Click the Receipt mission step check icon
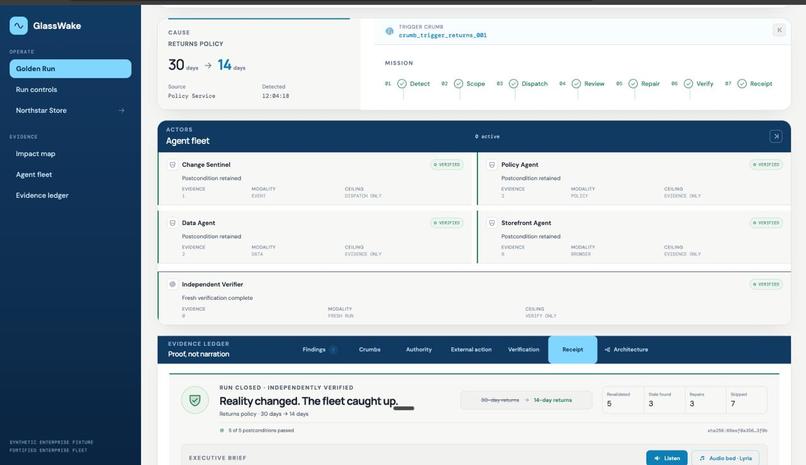806x465 pixels. [742, 84]
